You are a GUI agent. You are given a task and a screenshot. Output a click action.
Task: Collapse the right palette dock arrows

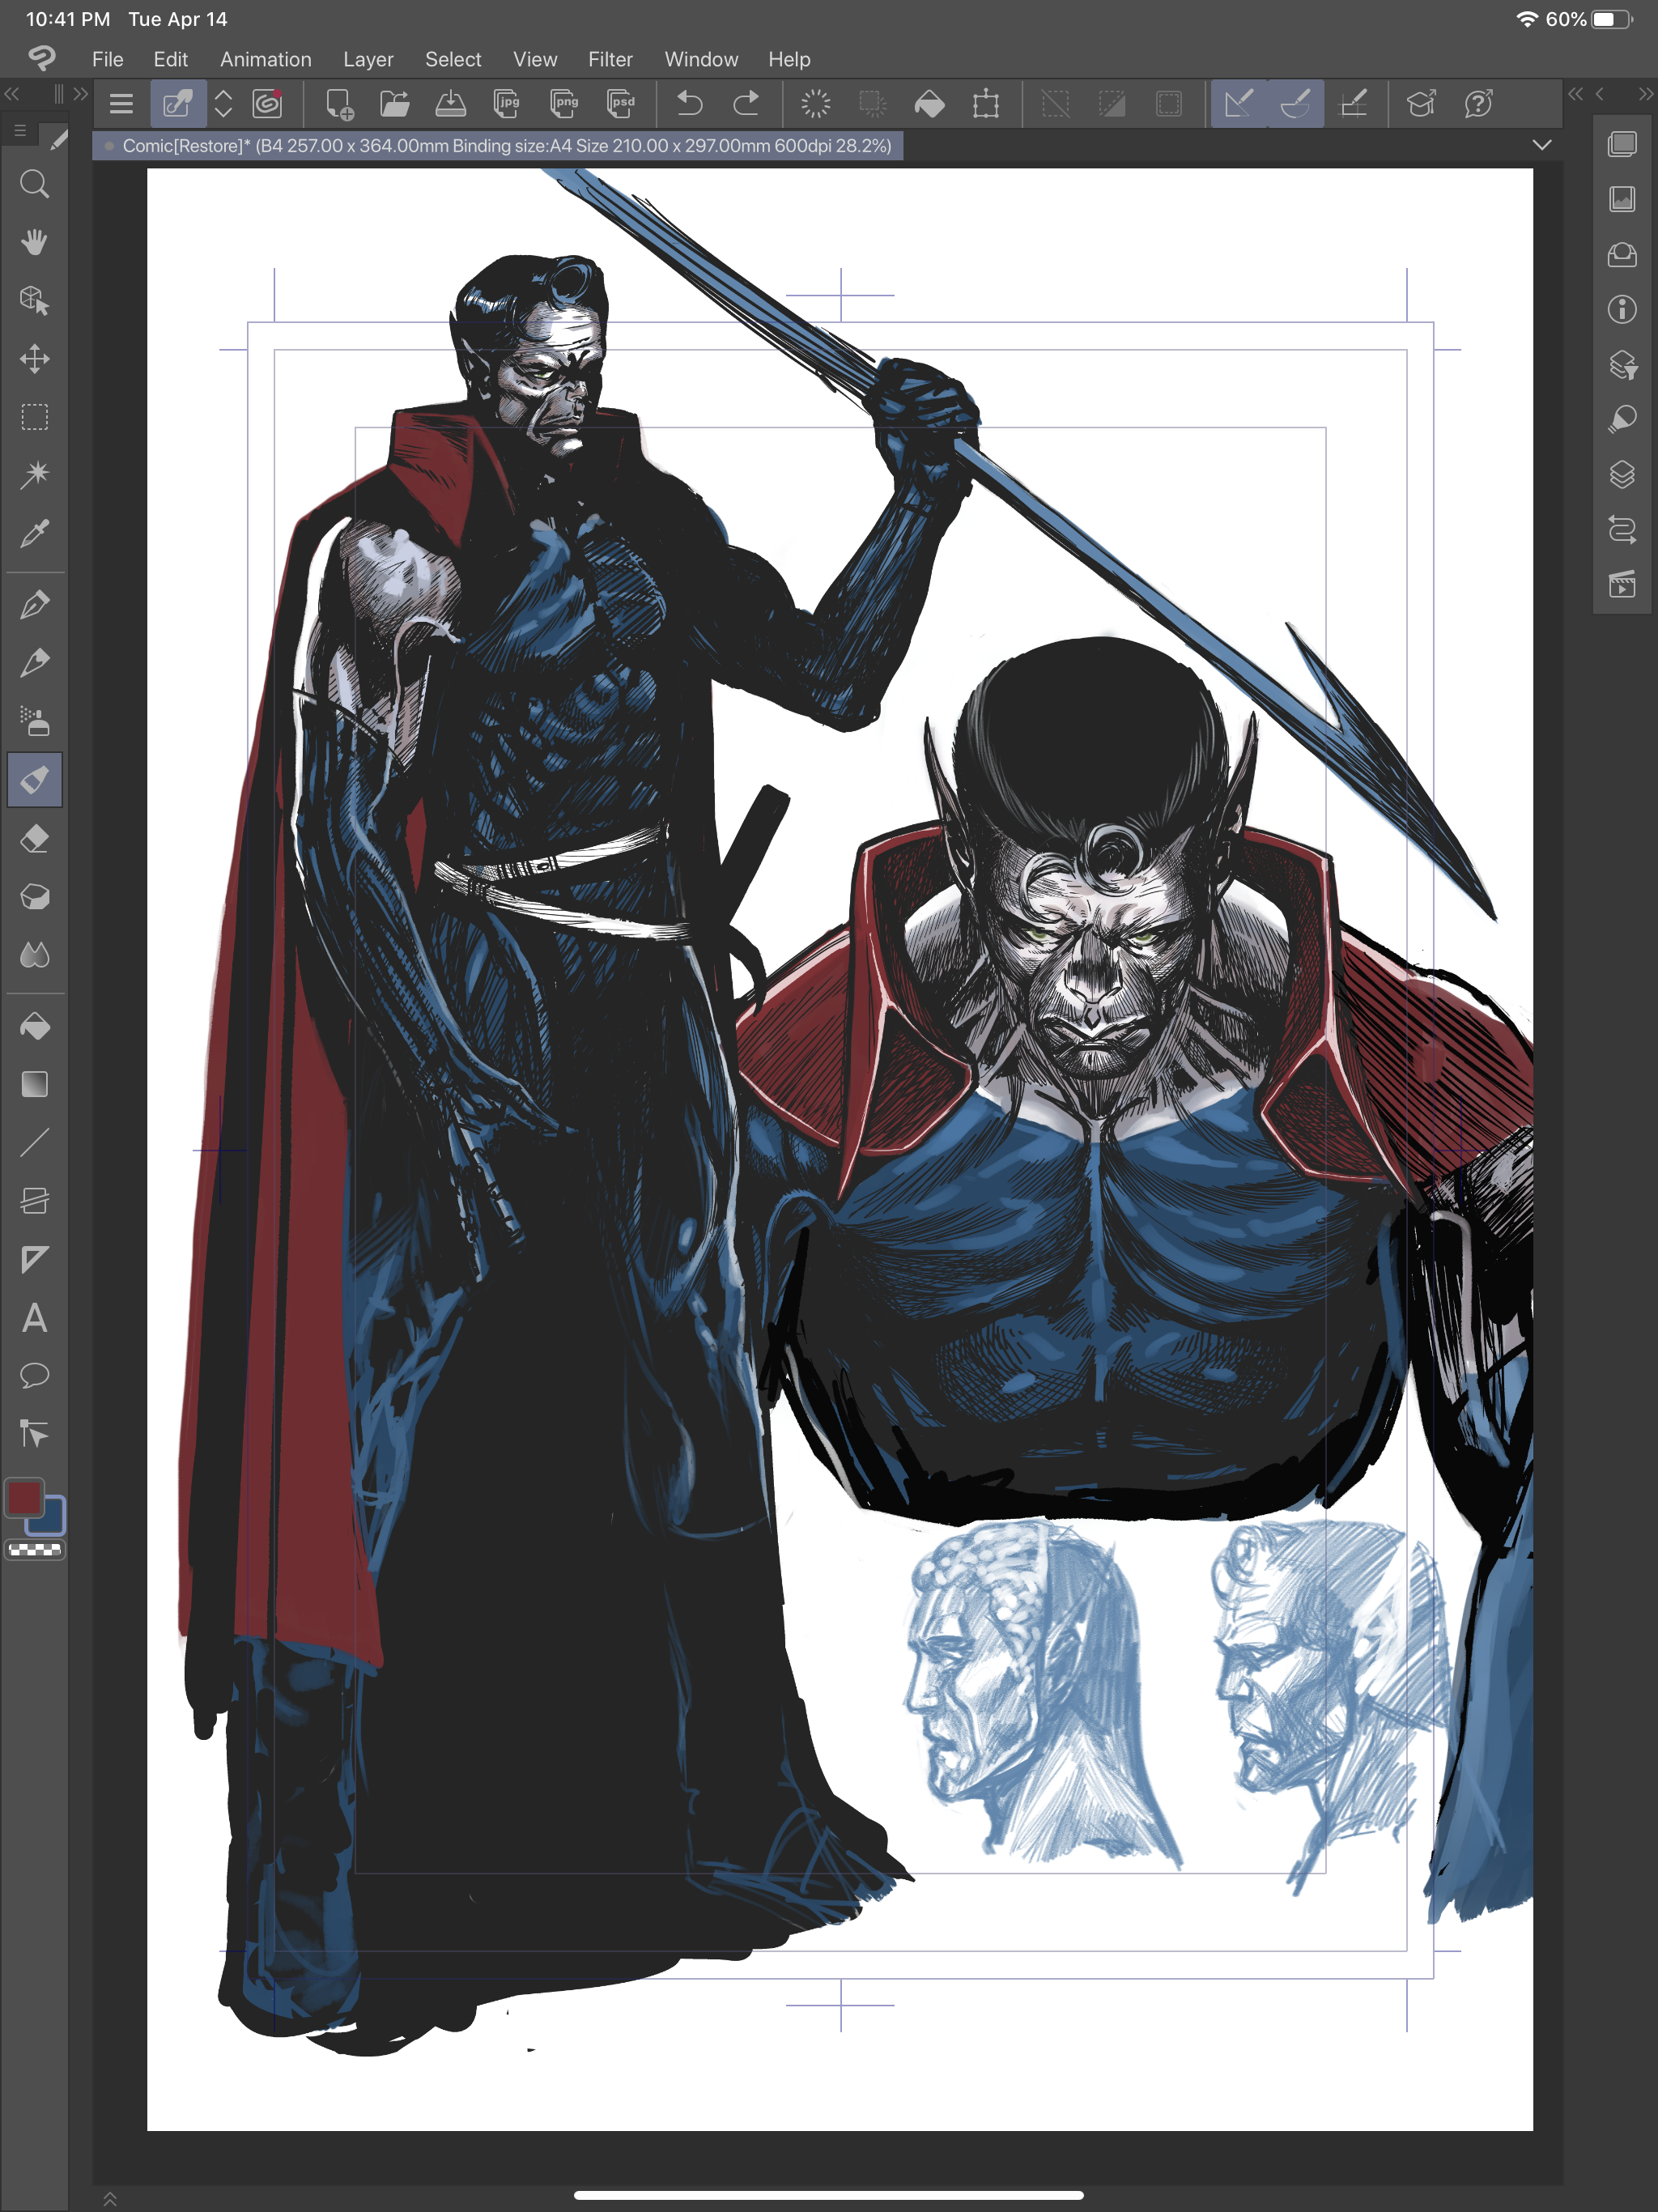click(1645, 94)
